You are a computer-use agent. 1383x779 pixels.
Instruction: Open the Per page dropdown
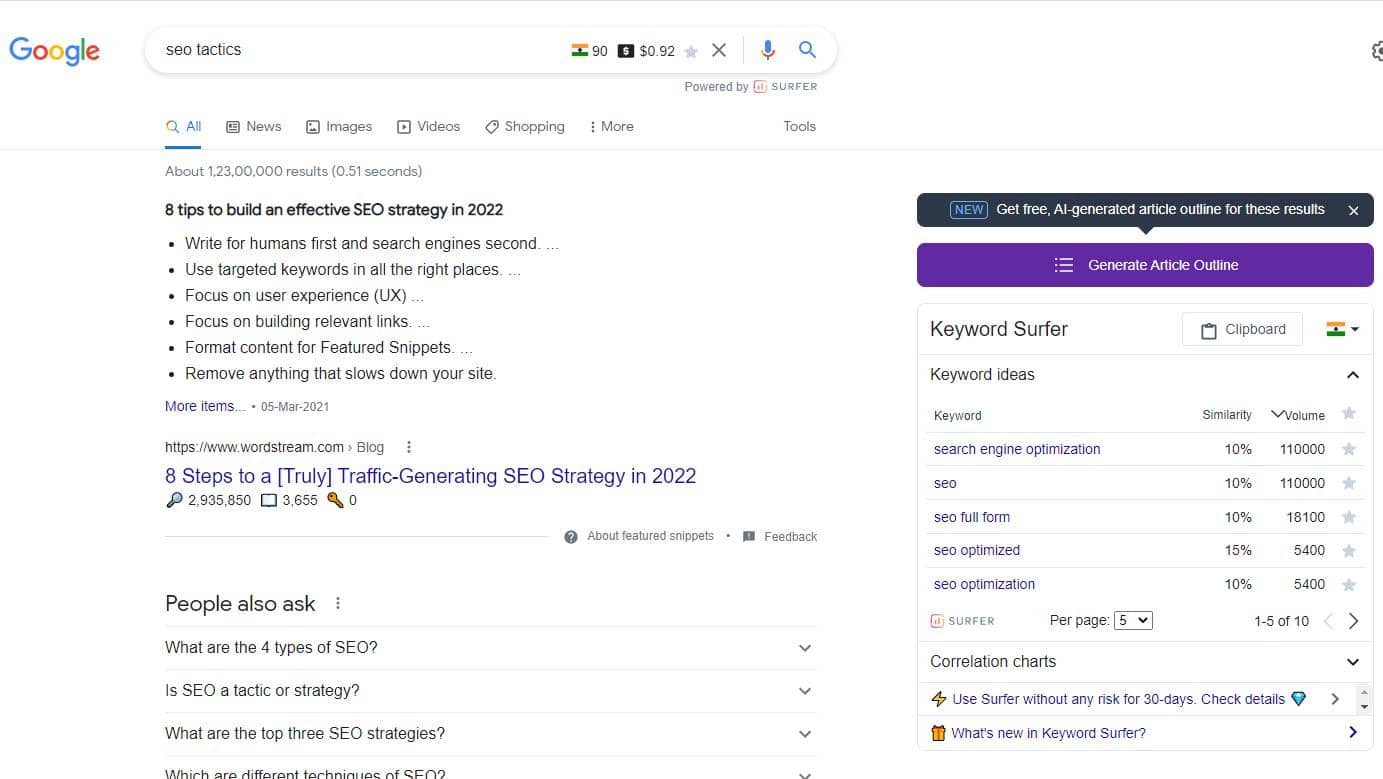pos(1133,621)
